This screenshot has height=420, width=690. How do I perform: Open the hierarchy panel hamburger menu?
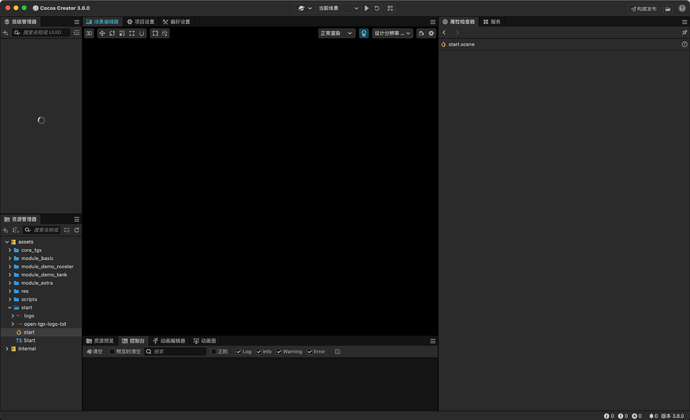[77, 22]
